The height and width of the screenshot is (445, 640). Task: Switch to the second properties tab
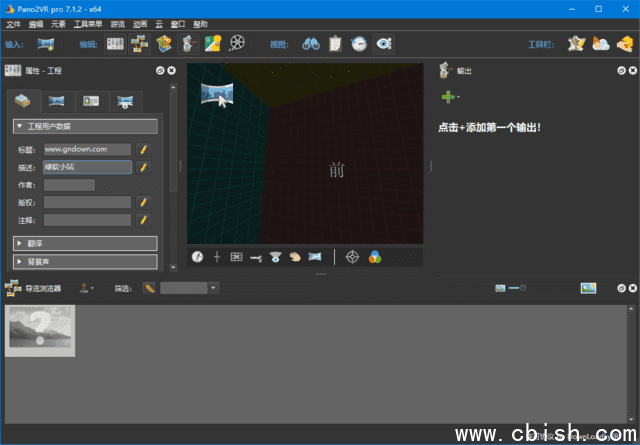57,101
